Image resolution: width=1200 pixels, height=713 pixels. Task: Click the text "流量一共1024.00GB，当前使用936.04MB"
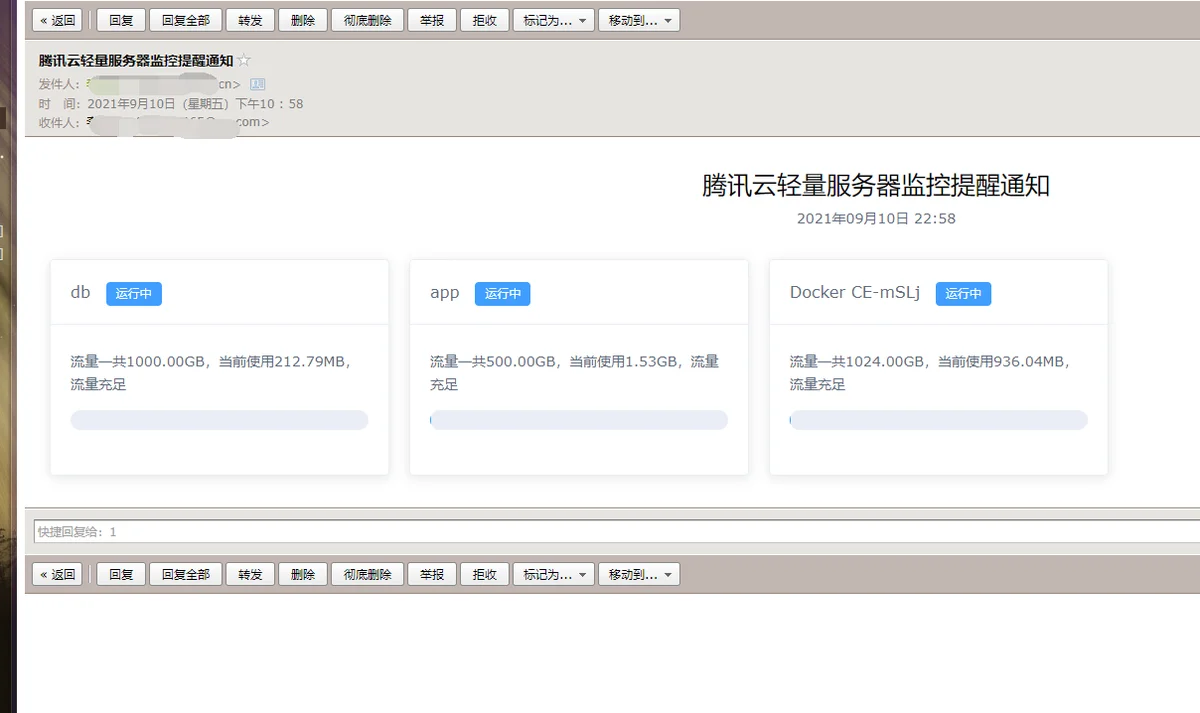tap(929, 362)
